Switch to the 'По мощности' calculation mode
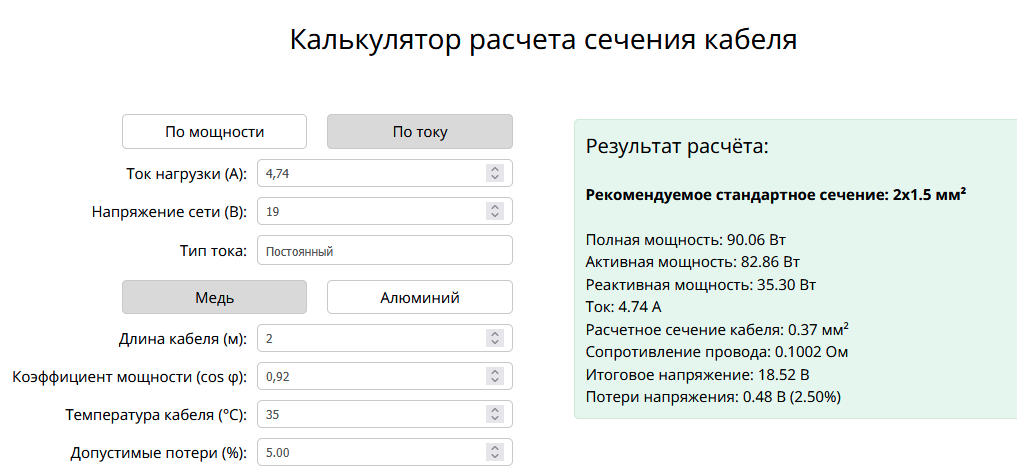Image resolution: width=1017 pixels, height=475 pixels. click(214, 131)
